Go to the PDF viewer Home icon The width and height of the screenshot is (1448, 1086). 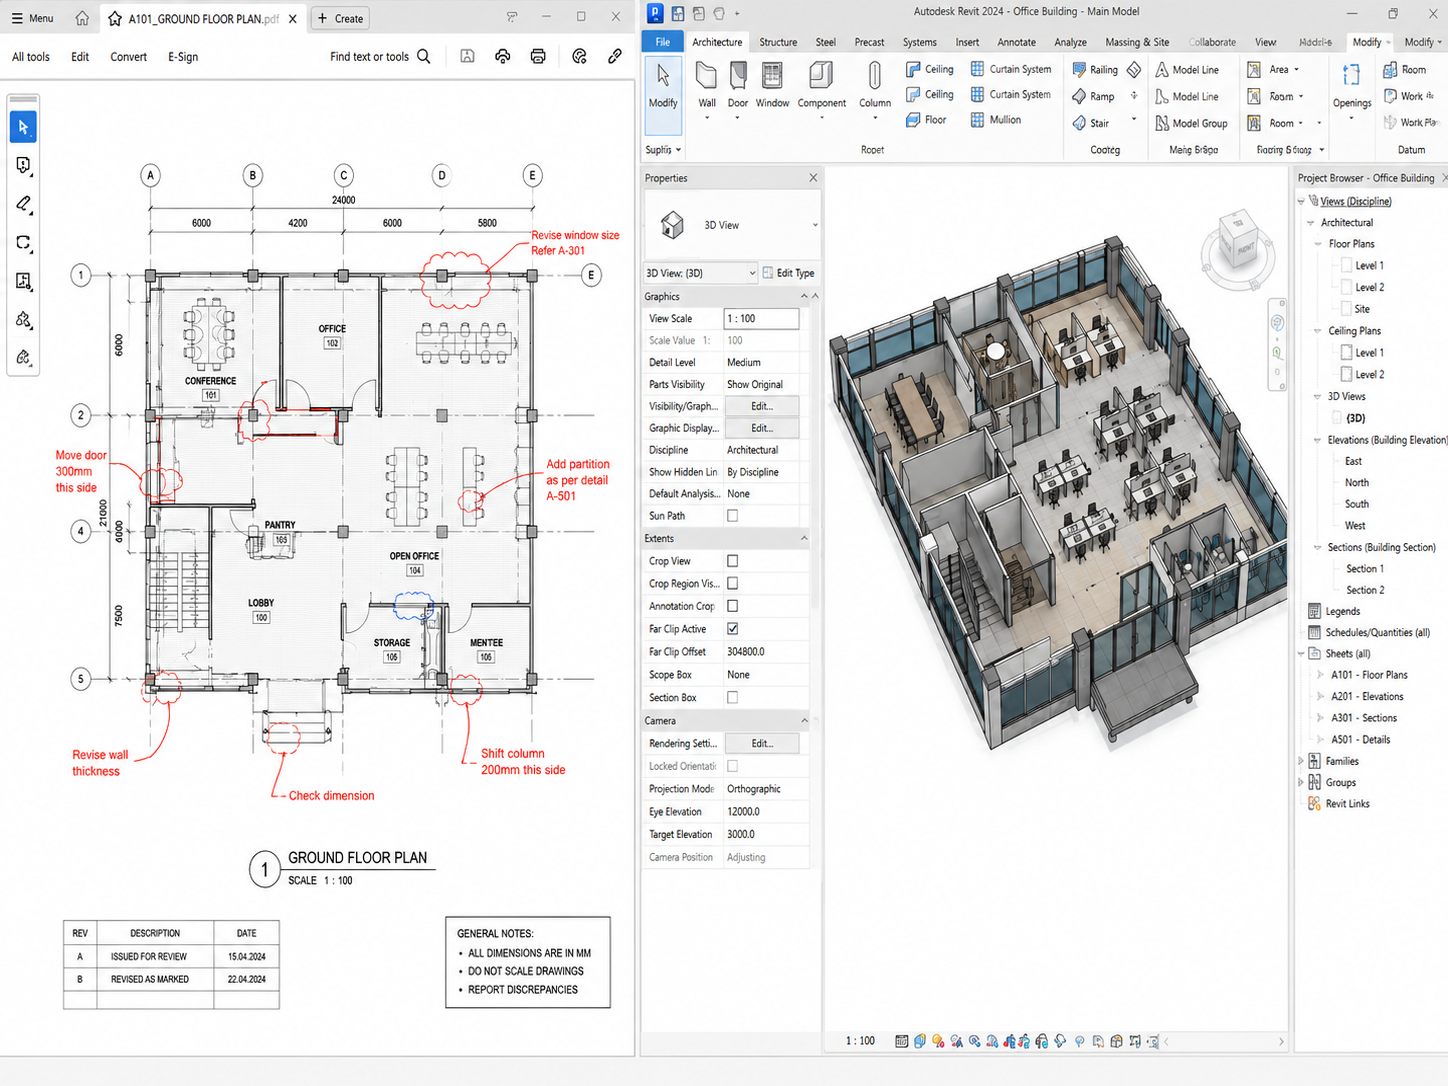tap(82, 18)
